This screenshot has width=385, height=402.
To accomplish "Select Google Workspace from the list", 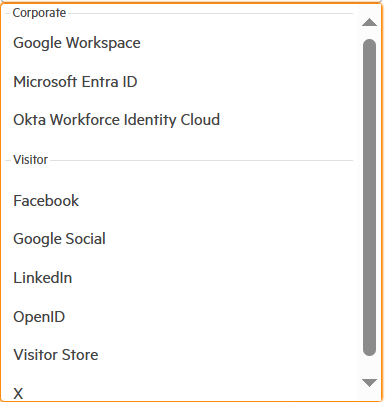I will (x=77, y=43).
